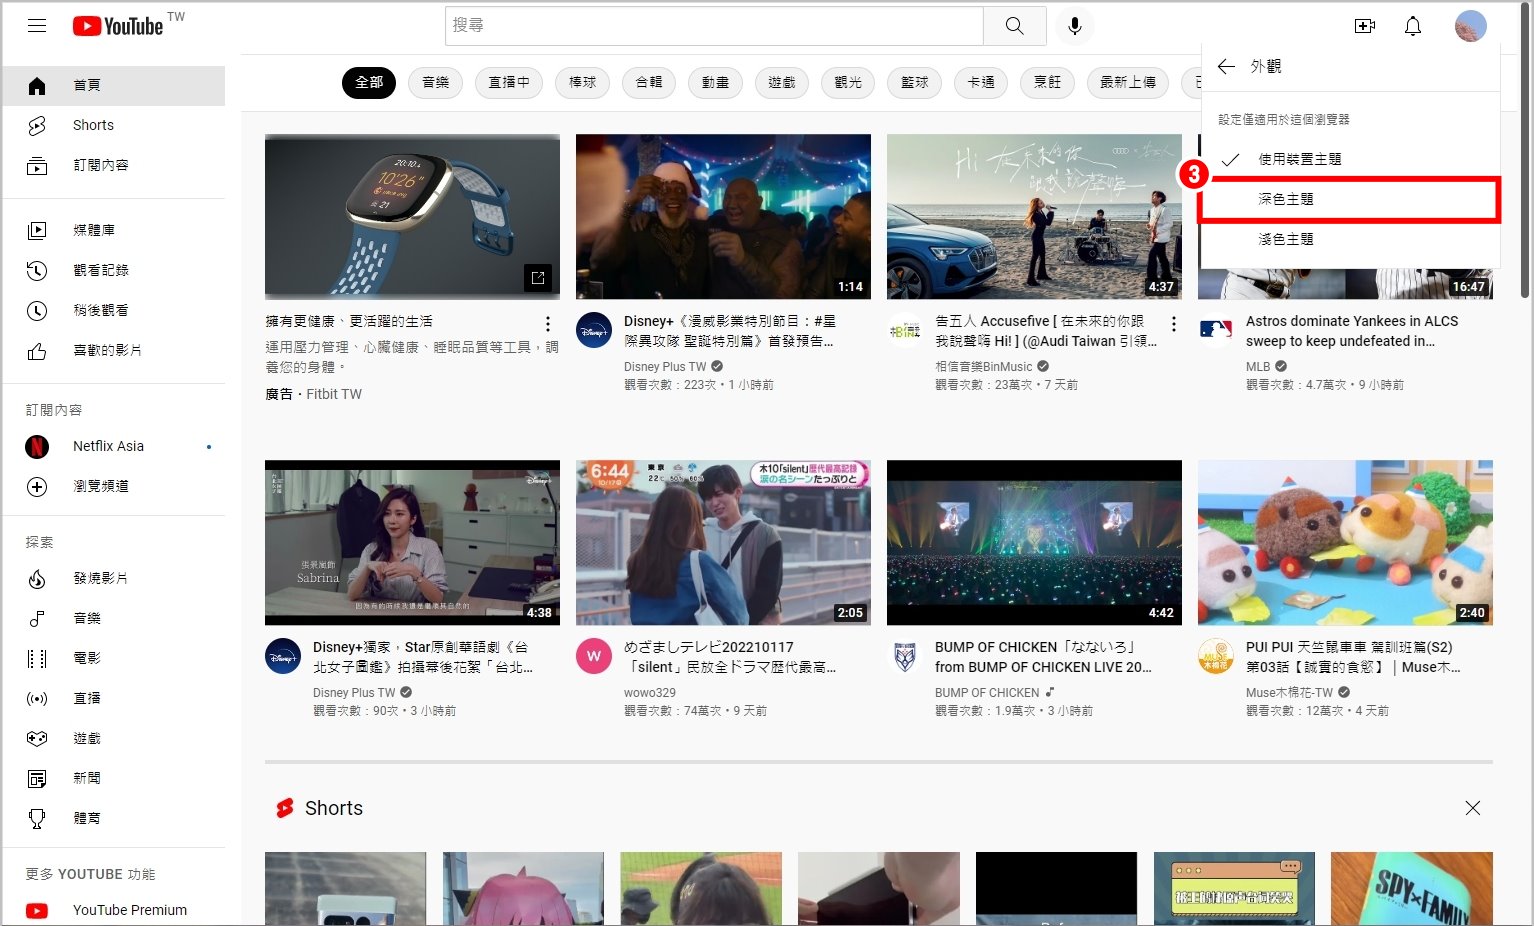Open 電影 movies in sidebar
The image size is (1534, 926).
[x=113, y=658]
